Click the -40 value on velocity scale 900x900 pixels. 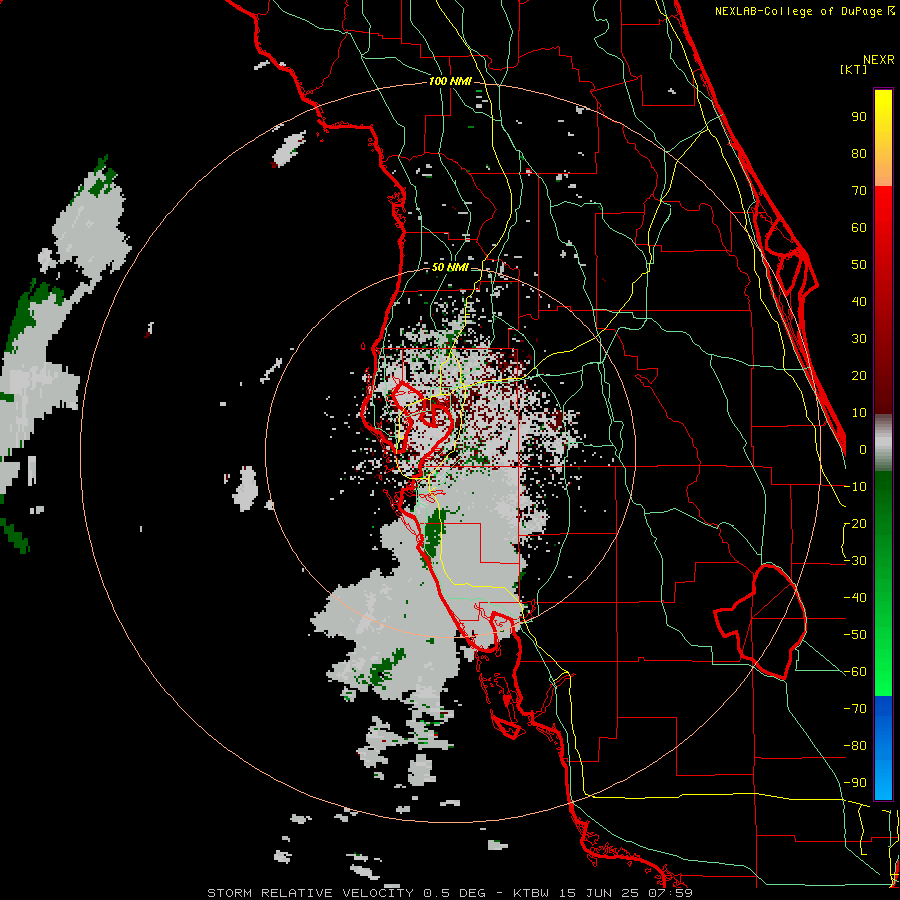pos(855,598)
